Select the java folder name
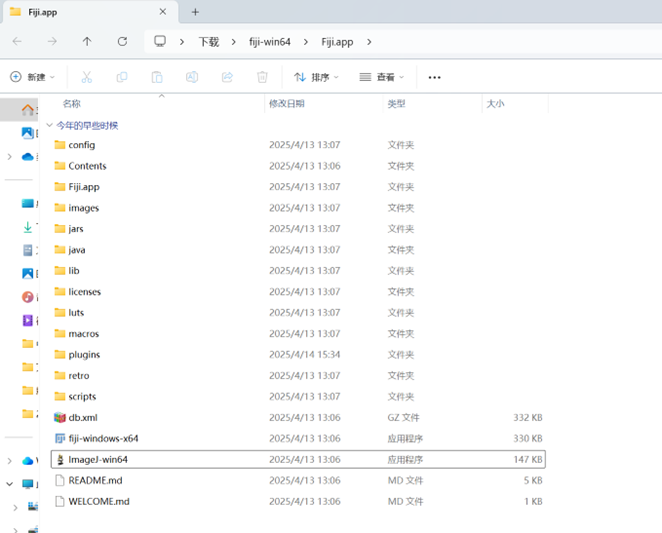Image resolution: width=662 pixels, height=533 pixels. tap(77, 250)
